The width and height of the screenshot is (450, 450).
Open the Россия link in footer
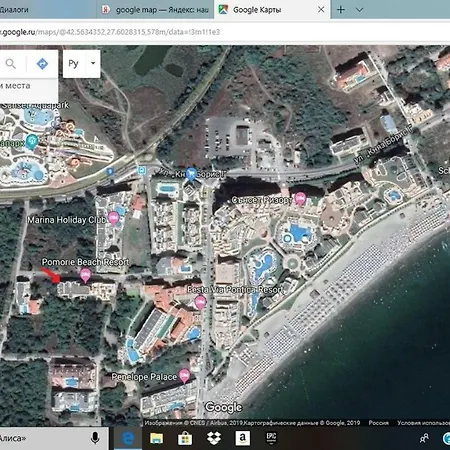(378, 423)
